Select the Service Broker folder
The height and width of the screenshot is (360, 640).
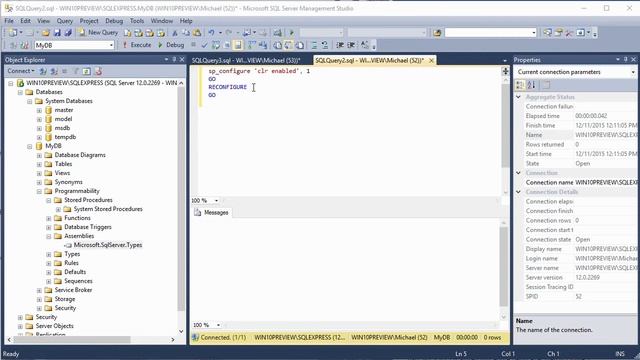[x=73, y=290]
